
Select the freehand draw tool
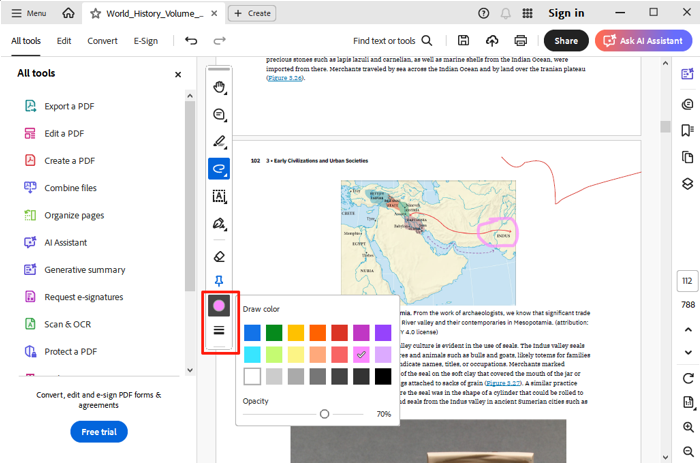tap(219, 169)
